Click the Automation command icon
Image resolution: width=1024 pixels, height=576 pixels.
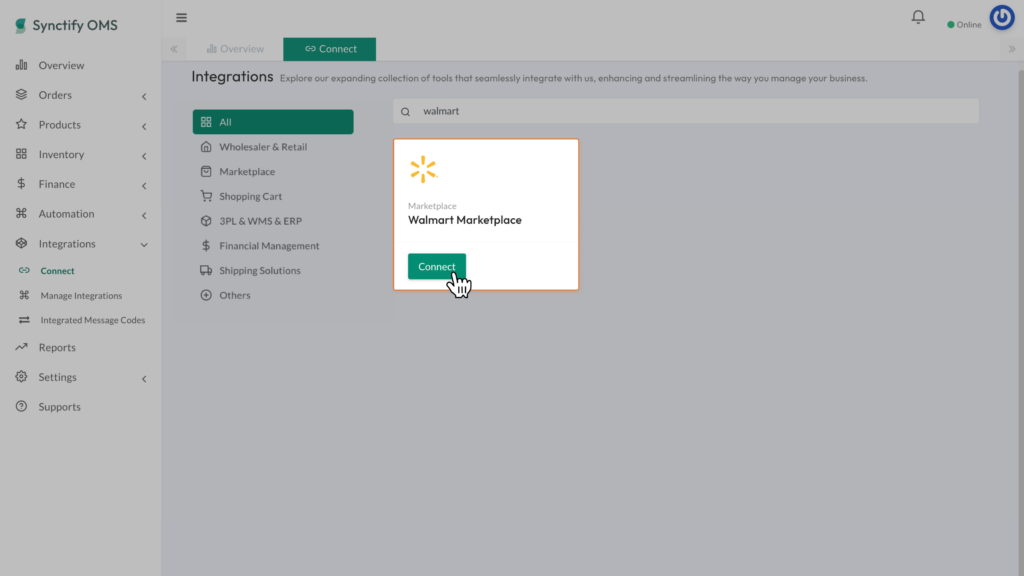click(22, 214)
